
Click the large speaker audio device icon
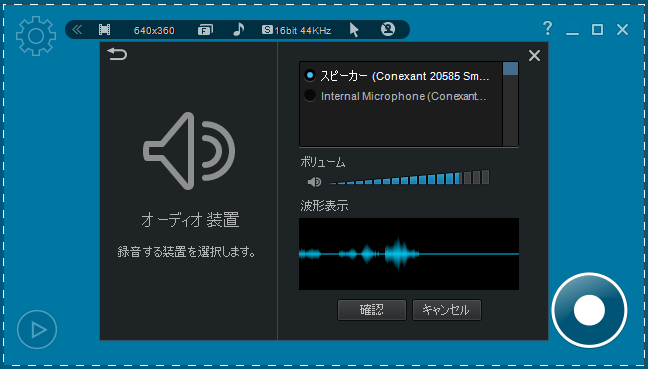(189, 151)
